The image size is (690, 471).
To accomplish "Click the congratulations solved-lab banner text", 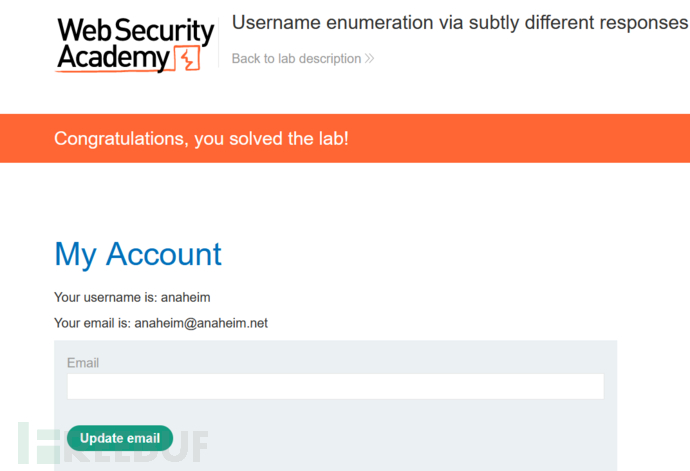I will coord(201,138).
